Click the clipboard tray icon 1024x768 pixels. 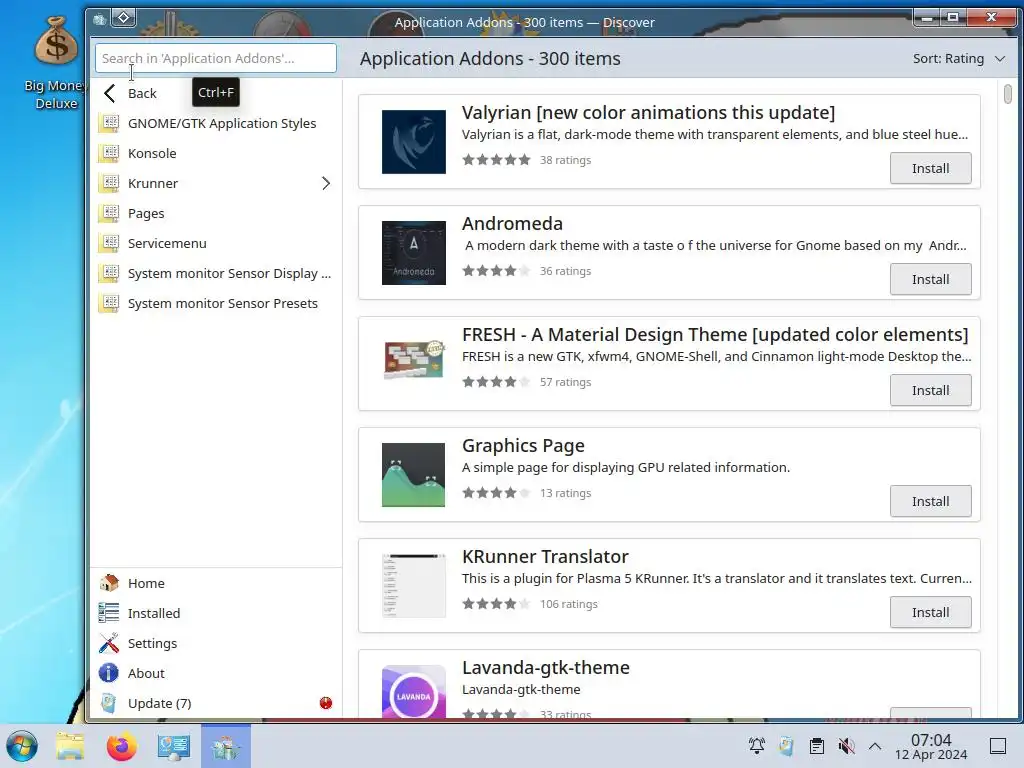click(x=816, y=746)
